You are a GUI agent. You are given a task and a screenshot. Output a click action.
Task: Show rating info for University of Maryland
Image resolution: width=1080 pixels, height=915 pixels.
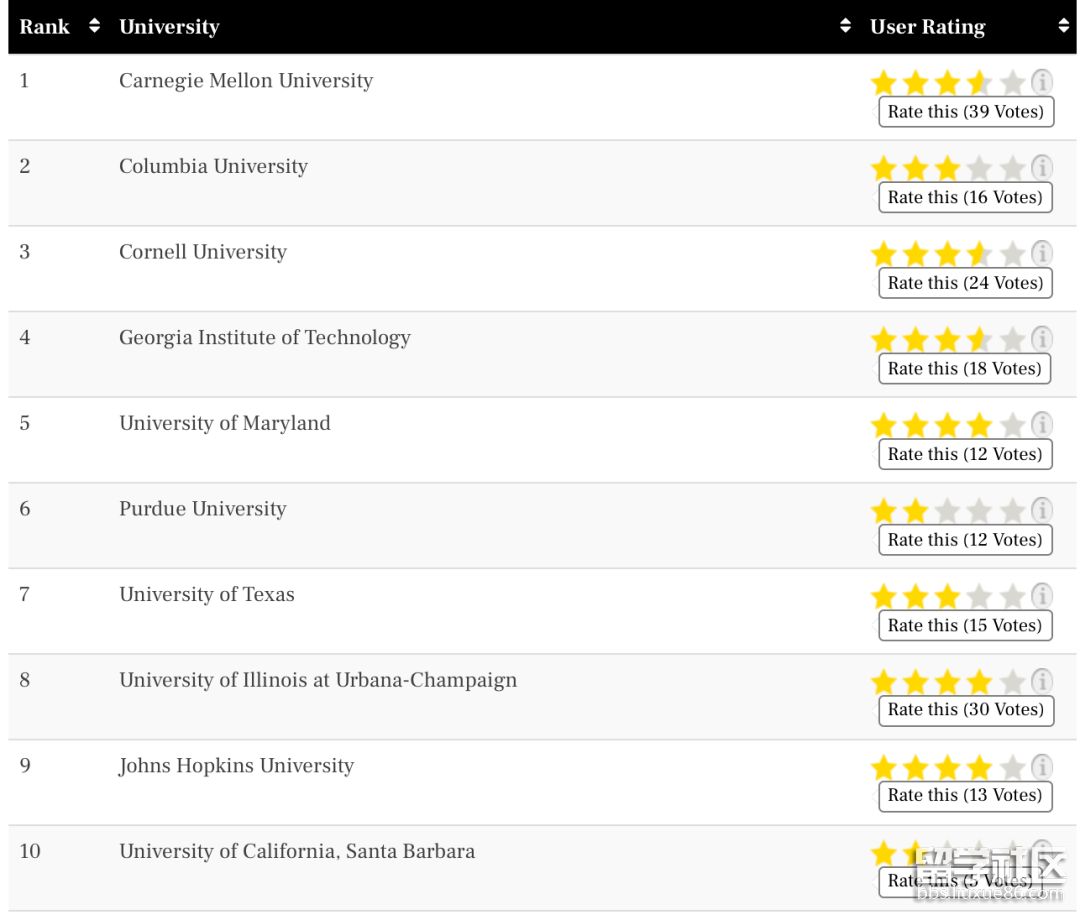[x=1041, y=424]
